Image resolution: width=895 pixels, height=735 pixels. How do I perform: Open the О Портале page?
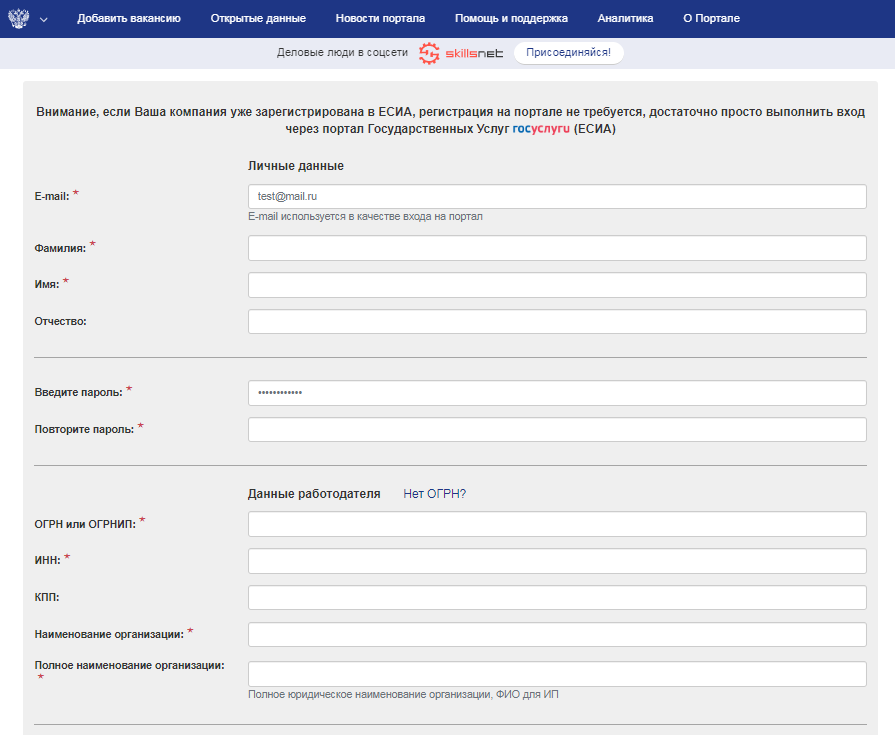coord(711,18)
